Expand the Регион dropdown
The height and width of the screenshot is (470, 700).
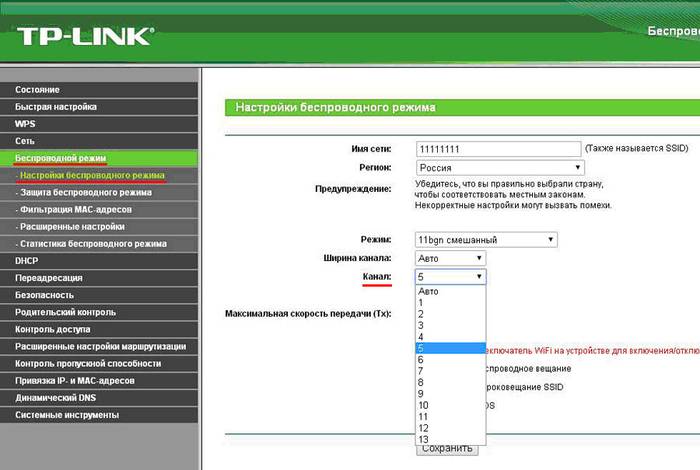500,168
